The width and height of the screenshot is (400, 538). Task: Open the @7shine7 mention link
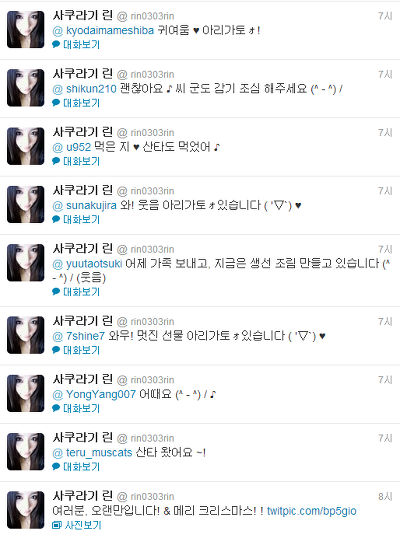pos(78,336)
